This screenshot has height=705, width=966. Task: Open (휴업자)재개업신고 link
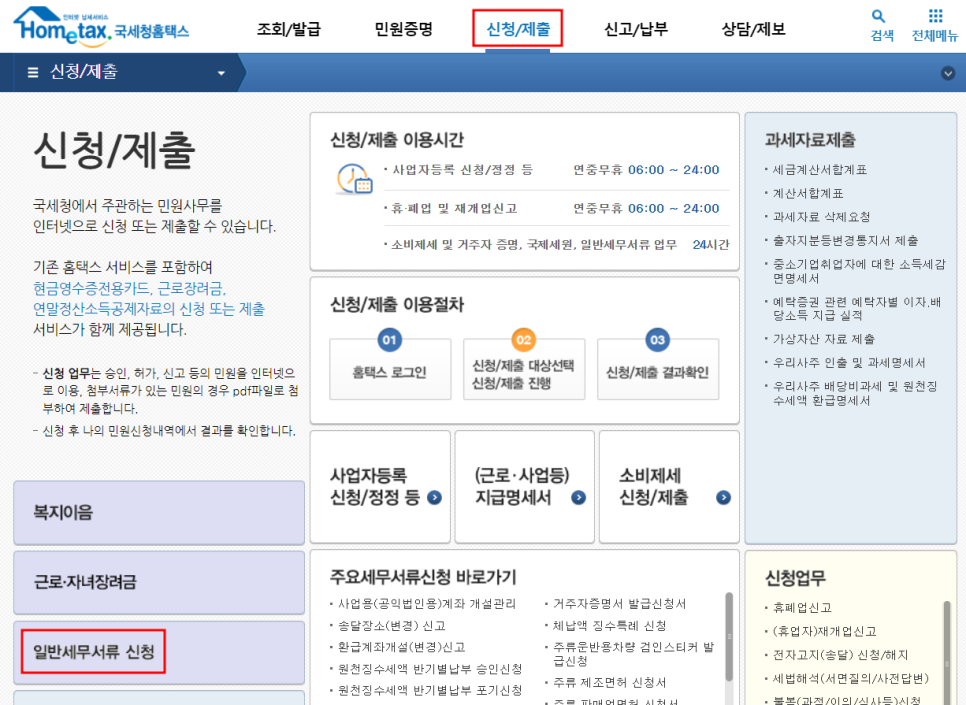pos(824,631)
